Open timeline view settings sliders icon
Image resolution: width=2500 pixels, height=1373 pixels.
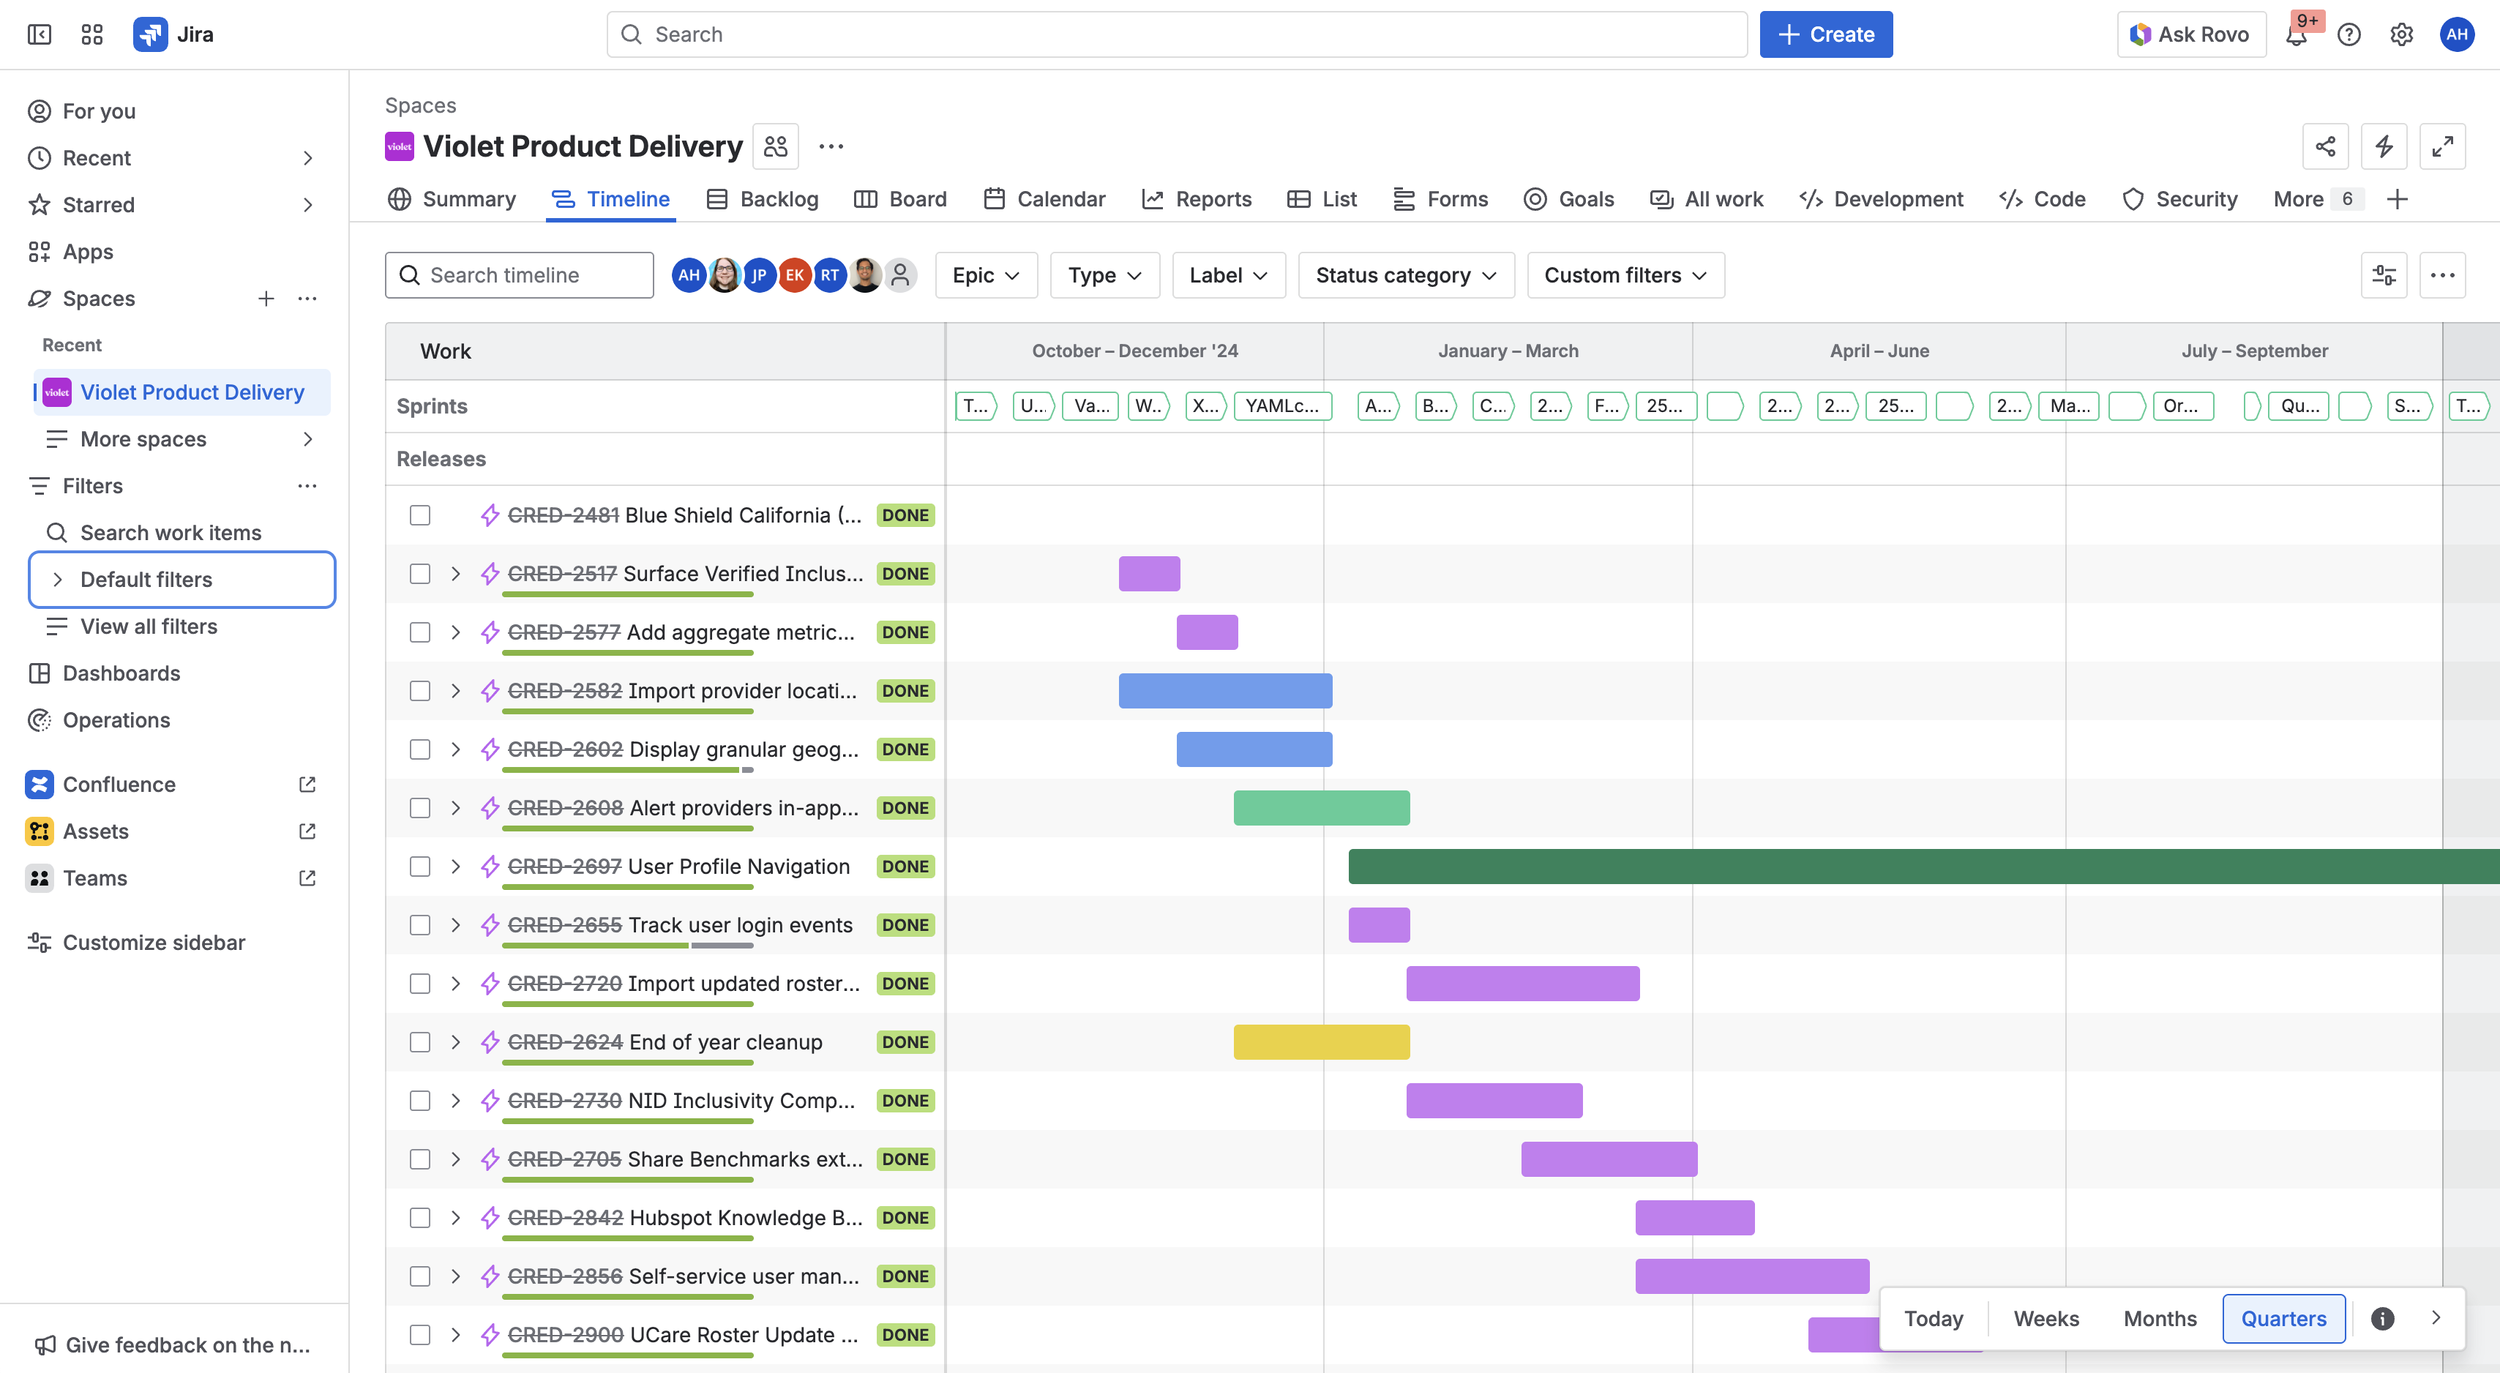pos(2384,275)
